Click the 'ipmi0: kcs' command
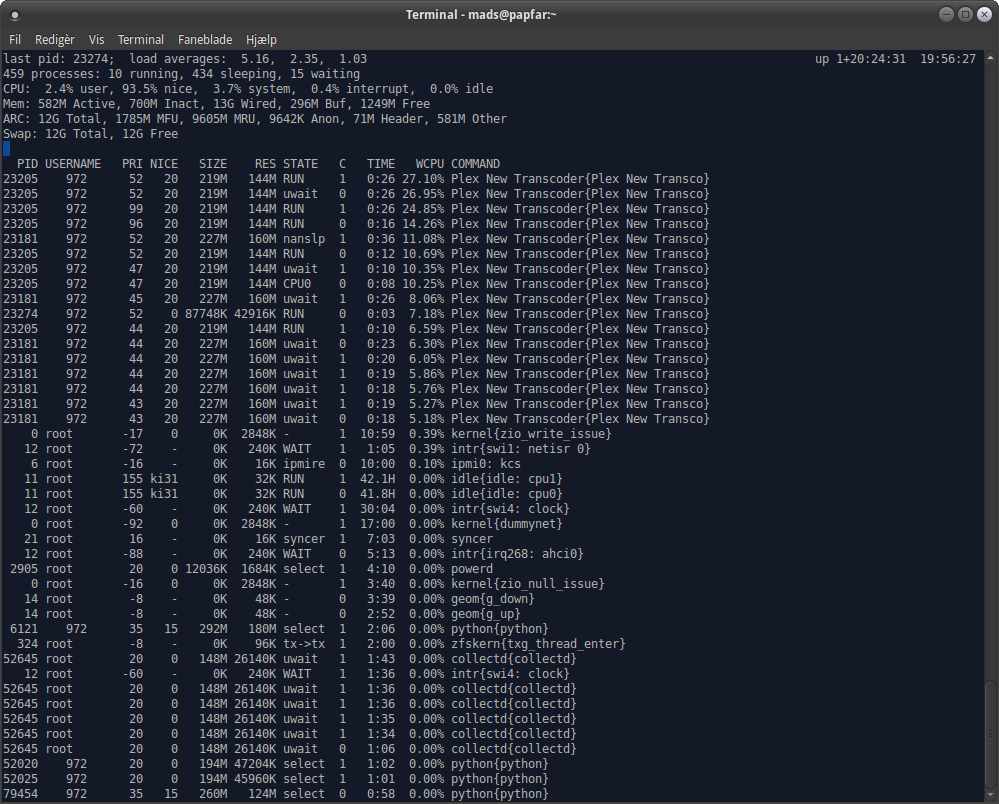This screenshot has height=804, width=999. [486, 464]
